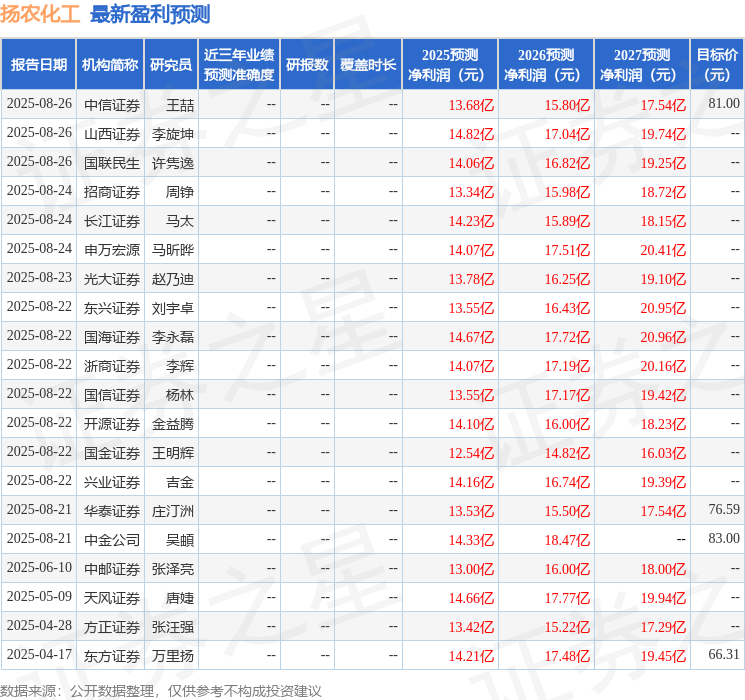
Task: Click researcher name 张汪强
Action: pos(172,627)
